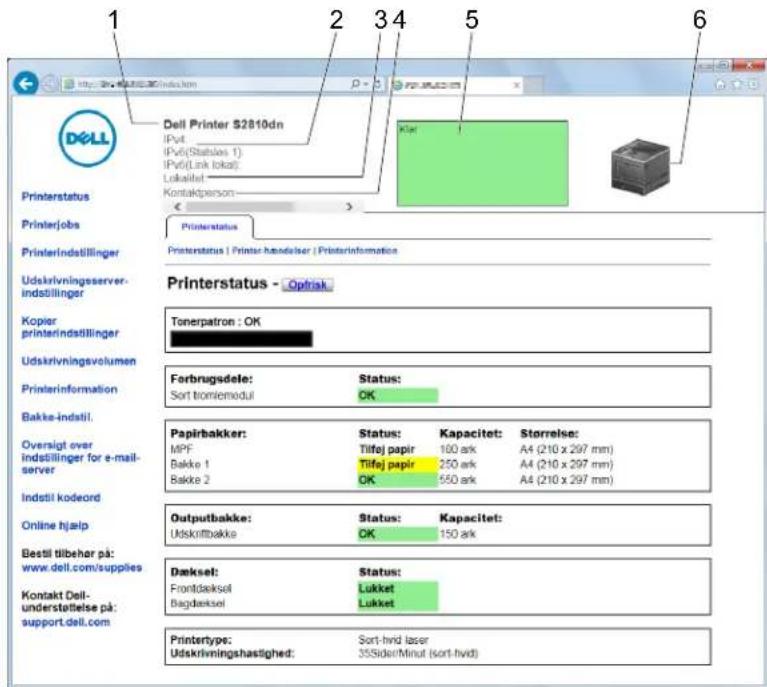Click the browser forward arrow button

point(49,84)
